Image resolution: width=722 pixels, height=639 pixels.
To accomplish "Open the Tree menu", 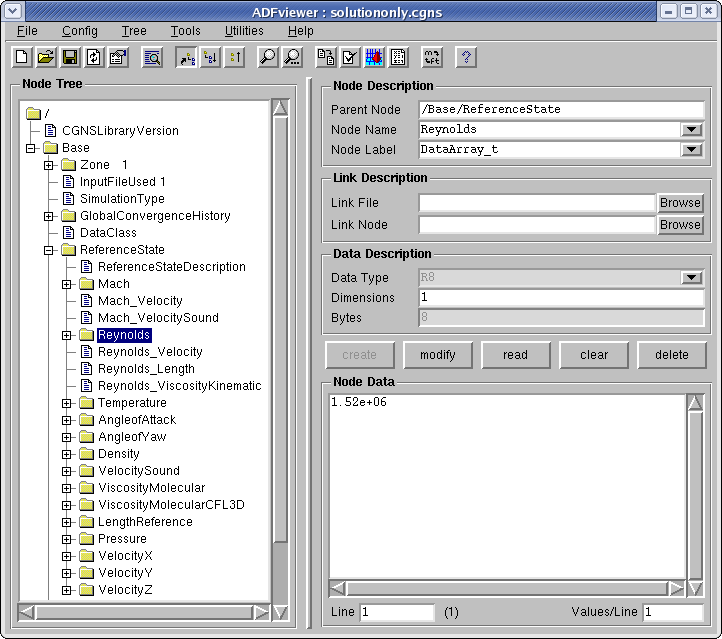I will point(134,31).
